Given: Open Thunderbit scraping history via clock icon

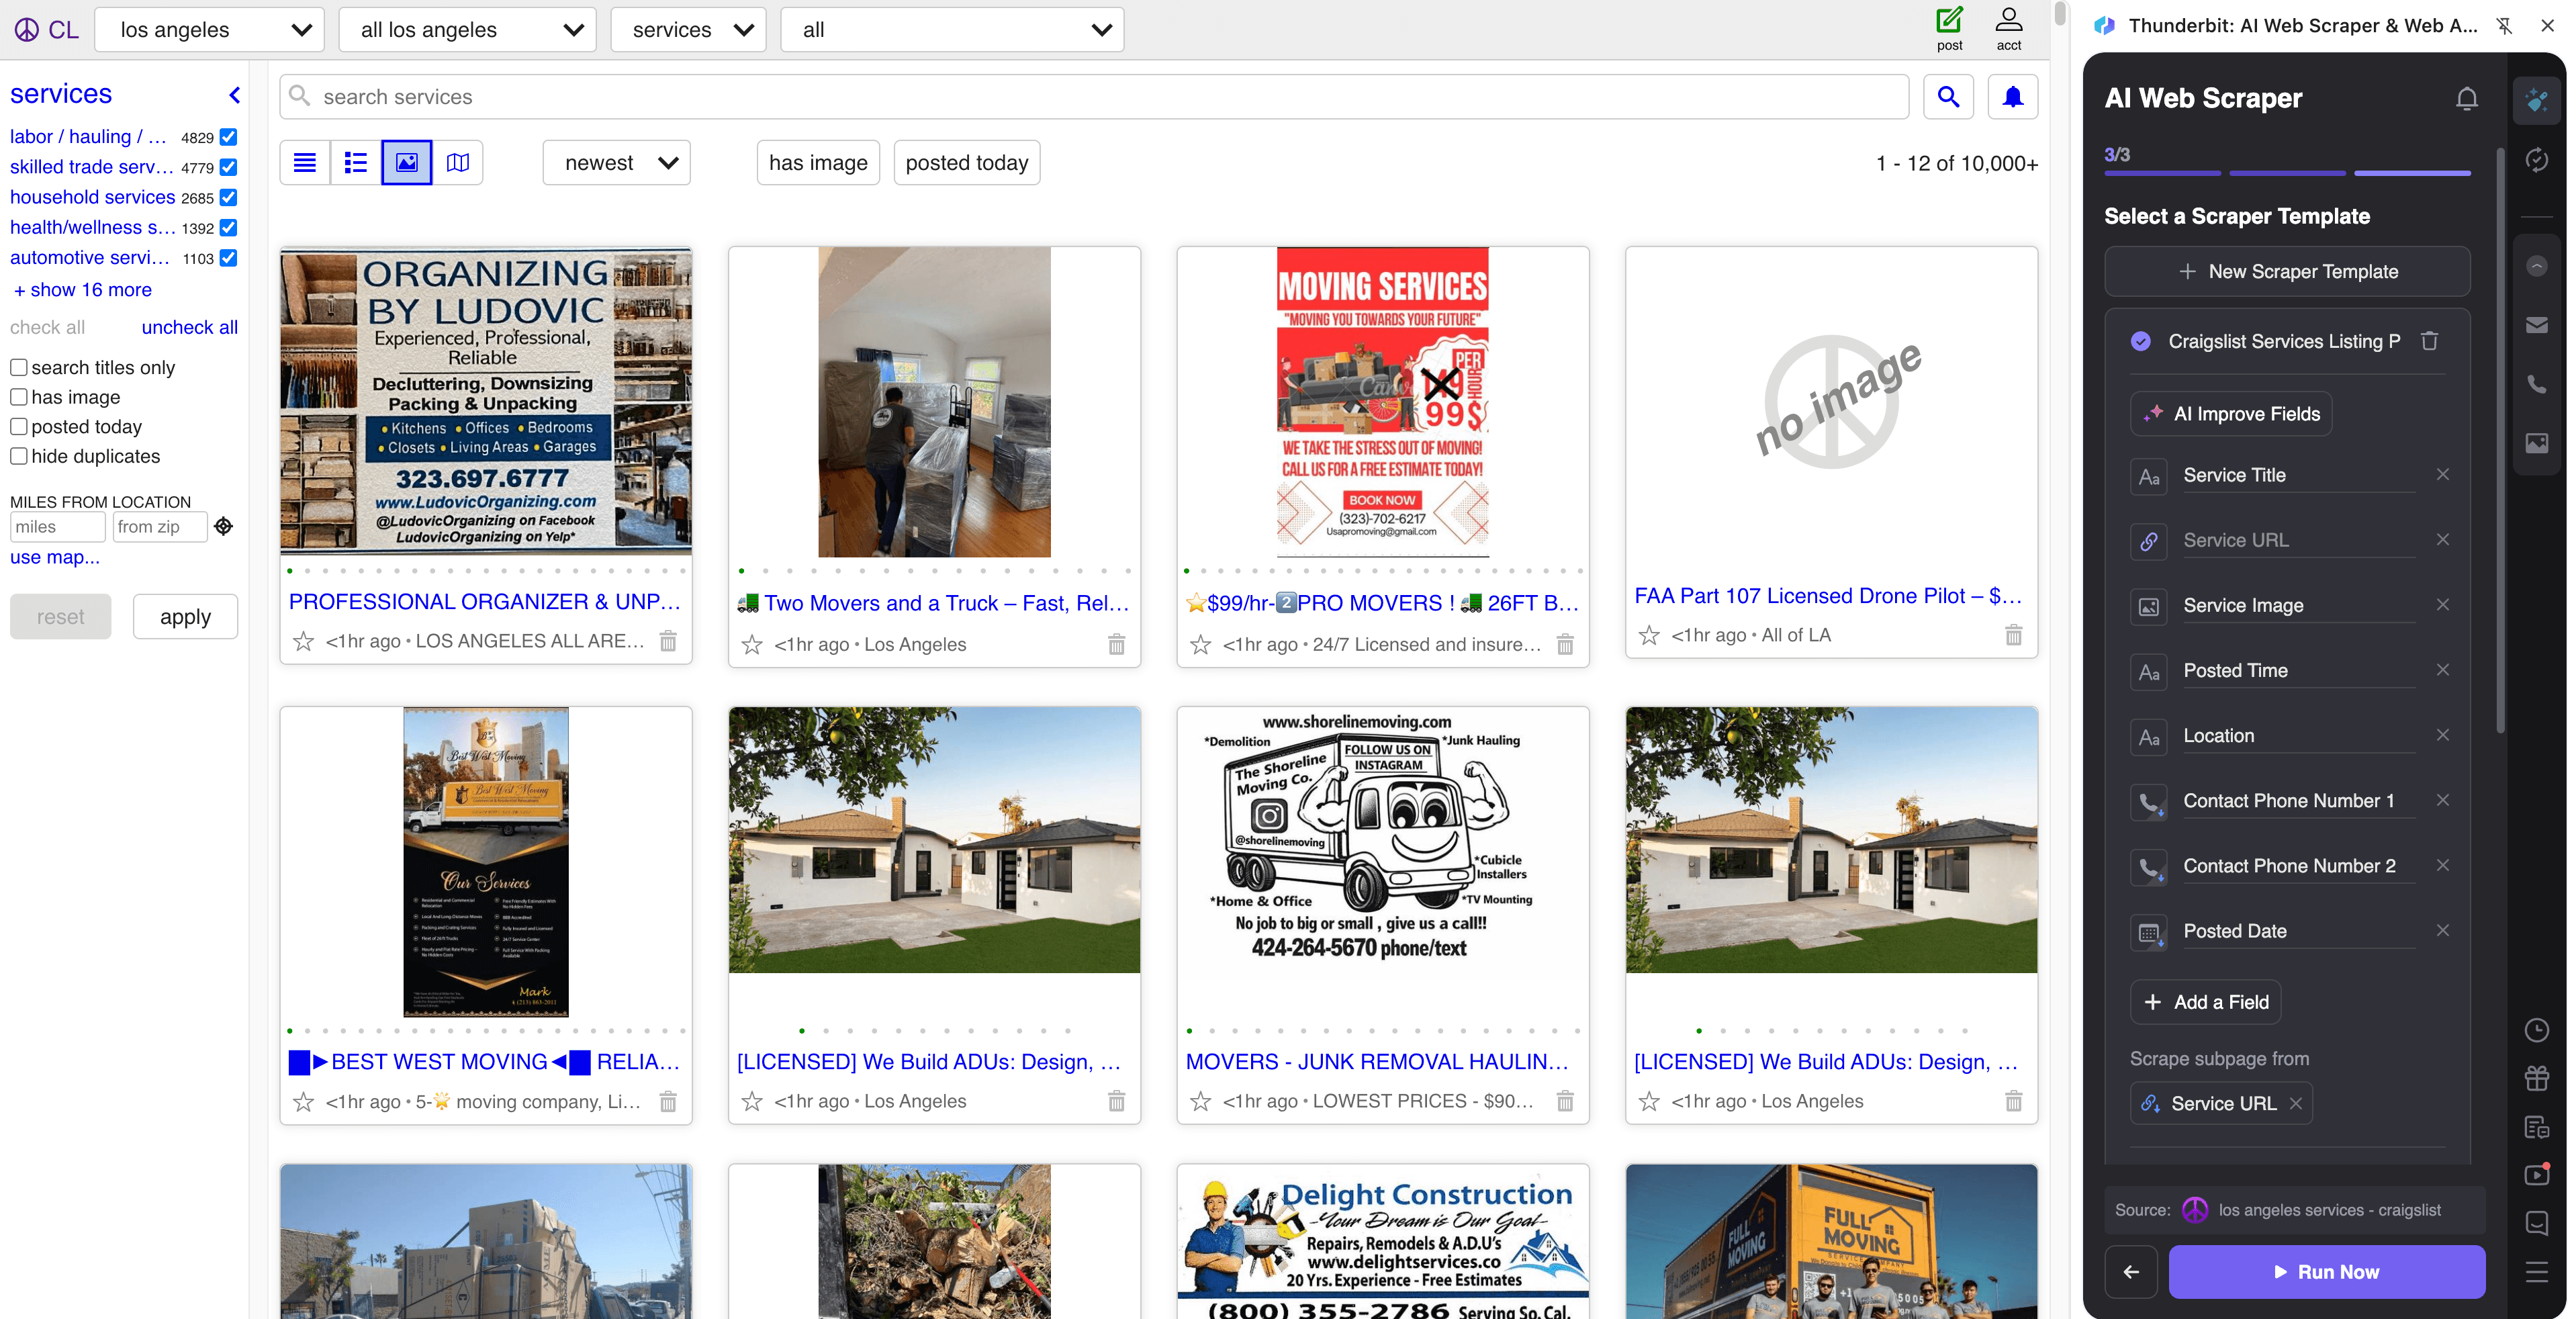Looking at the screenshot, I should click(x=2537, y=1030).
